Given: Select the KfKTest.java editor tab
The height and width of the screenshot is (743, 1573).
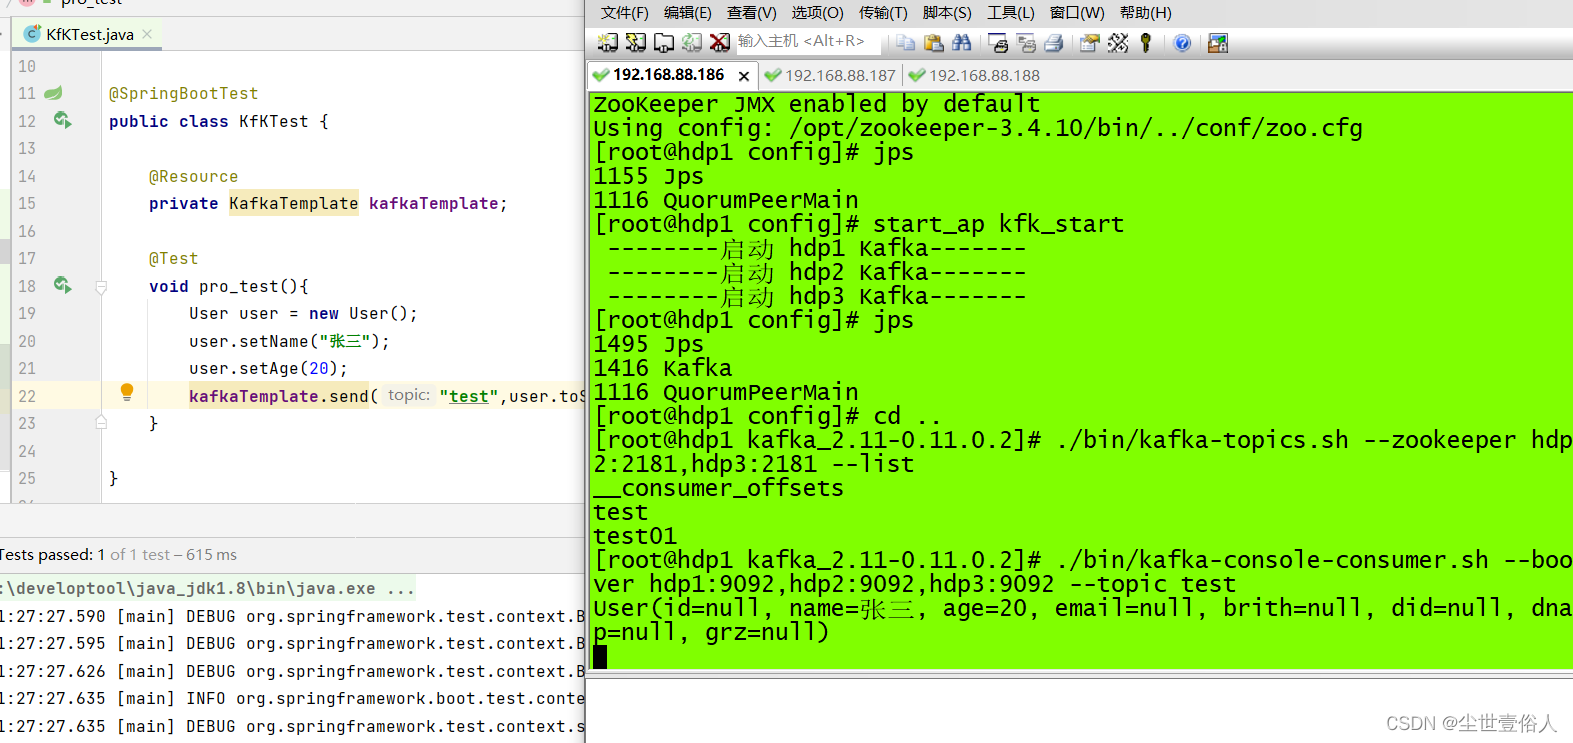Looking at the screenshot, I should (x=89, y=34).
